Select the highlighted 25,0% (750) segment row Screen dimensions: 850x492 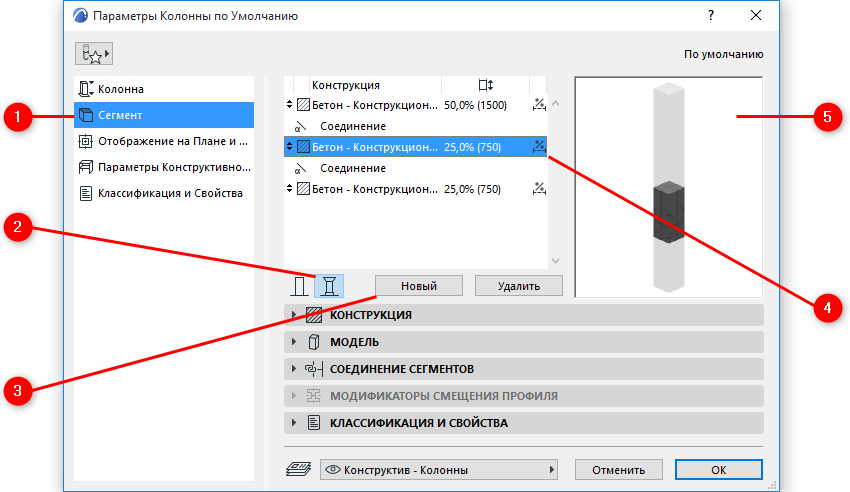[415, 147]
